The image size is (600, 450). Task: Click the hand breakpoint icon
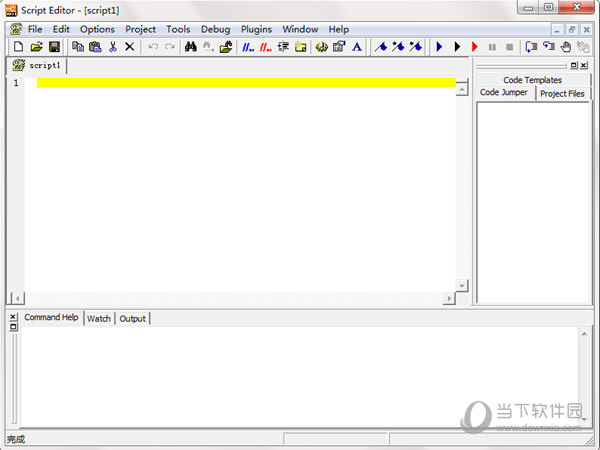566,47
